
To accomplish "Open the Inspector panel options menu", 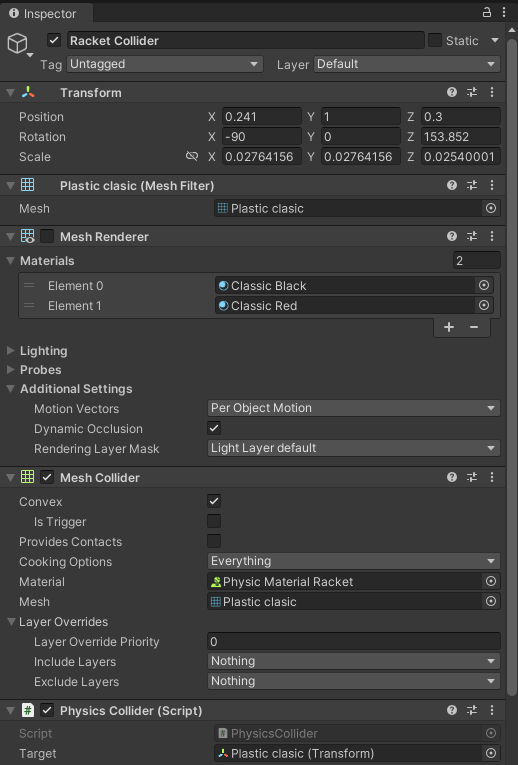I will [504, 13].
